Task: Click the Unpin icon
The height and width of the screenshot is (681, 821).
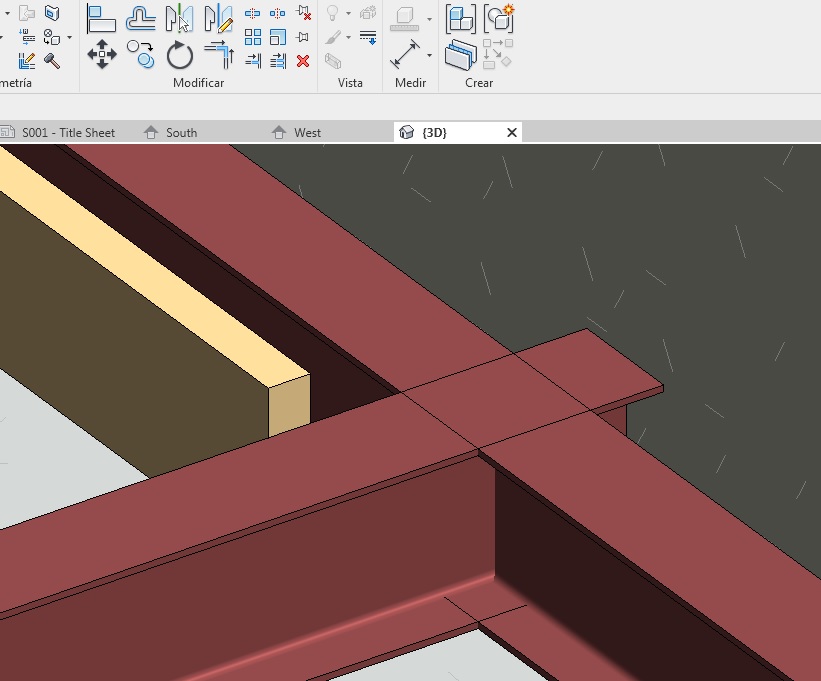Action: [303, 13]
